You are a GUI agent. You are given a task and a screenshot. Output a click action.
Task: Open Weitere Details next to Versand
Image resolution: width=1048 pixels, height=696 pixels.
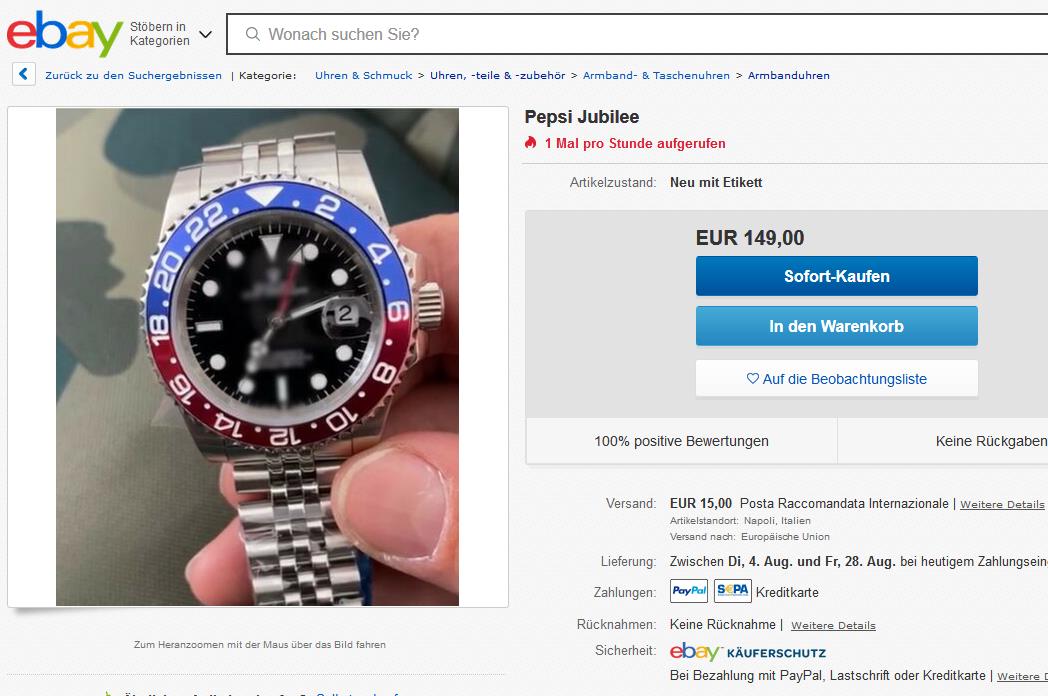pyautogui.click(x=1002, y=505)
